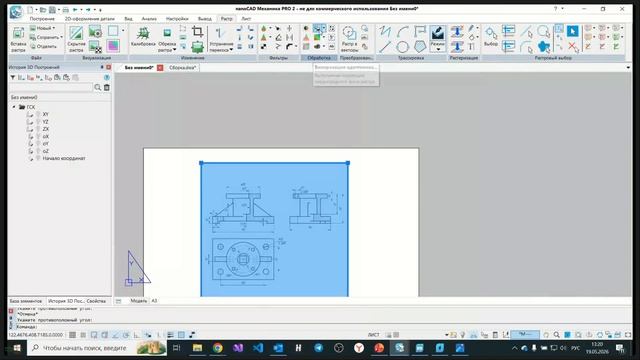The width and height of the screenshot is (640, 360).
Task: Click the nanoCAD application logo button
Action: coord(16,11)
